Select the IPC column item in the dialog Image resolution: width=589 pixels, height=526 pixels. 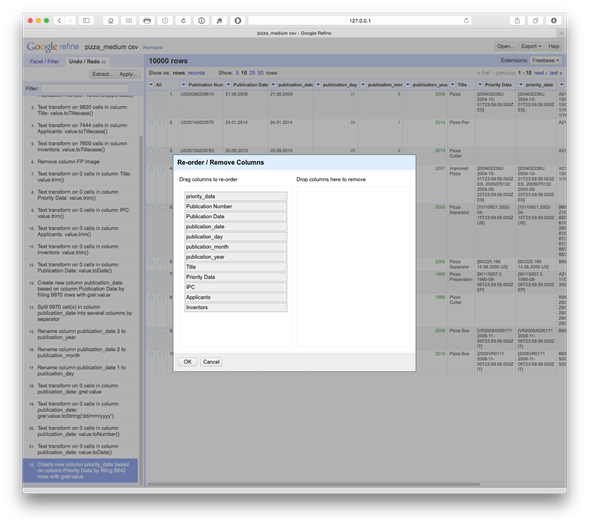pos(236,287)
